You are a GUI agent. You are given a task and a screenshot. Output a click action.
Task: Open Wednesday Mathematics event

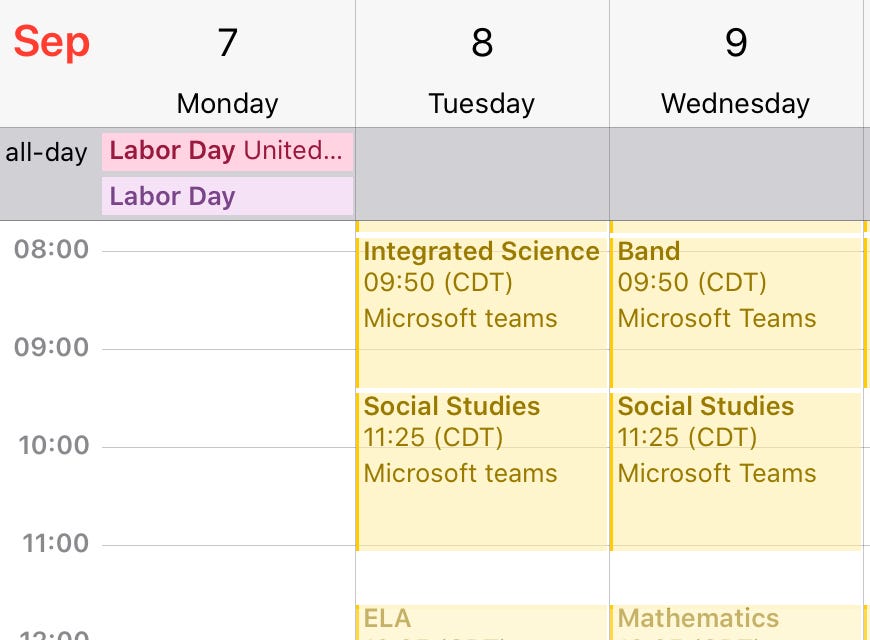(736, 621)
